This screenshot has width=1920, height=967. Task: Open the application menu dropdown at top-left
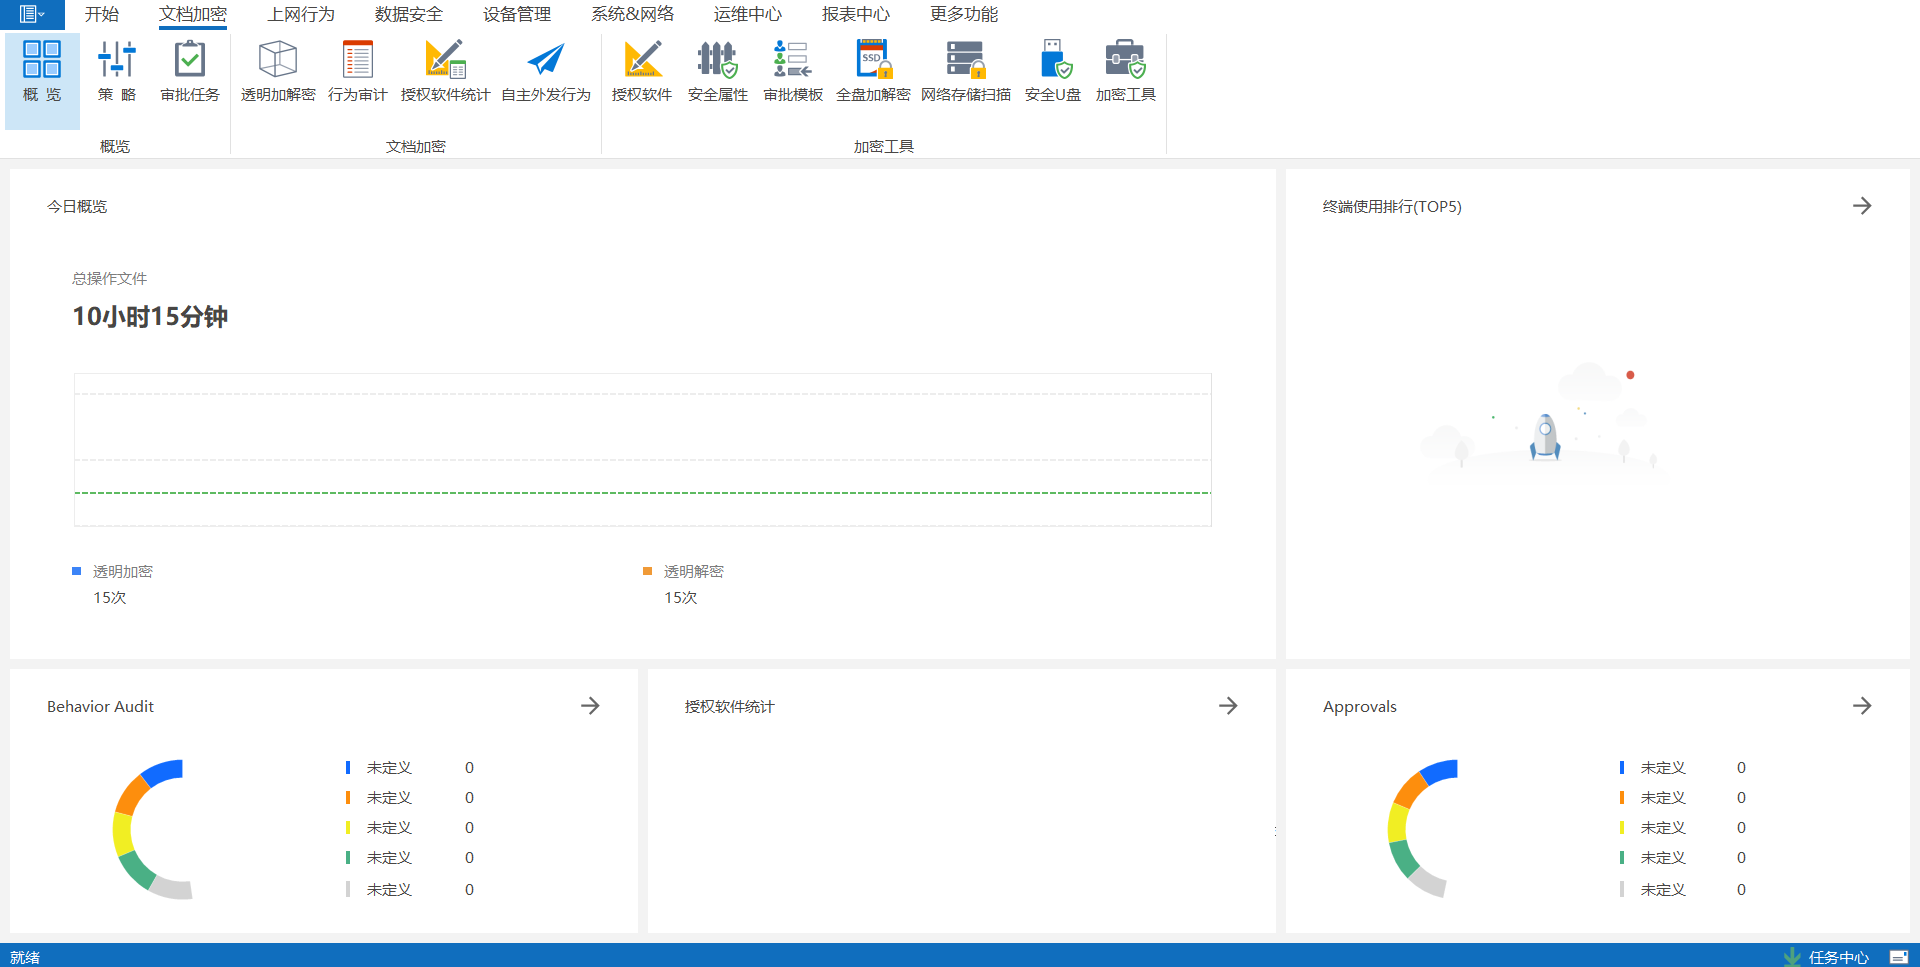pos(32,14)
